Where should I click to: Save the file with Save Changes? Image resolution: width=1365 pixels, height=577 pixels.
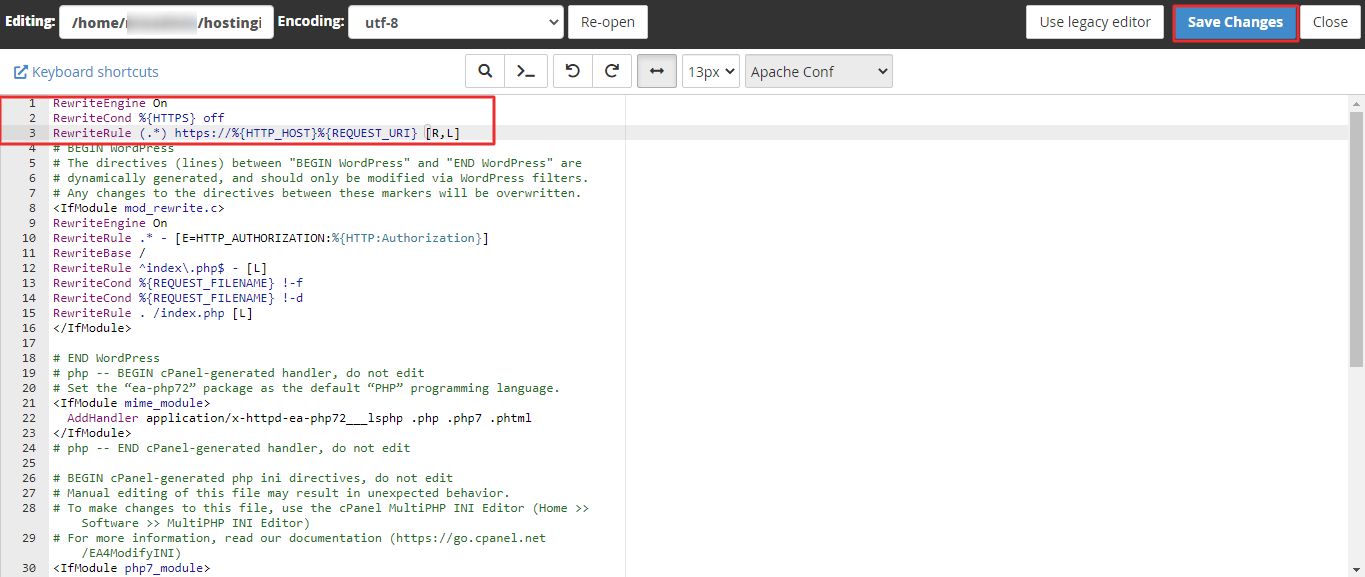(x=1235, y=22)
